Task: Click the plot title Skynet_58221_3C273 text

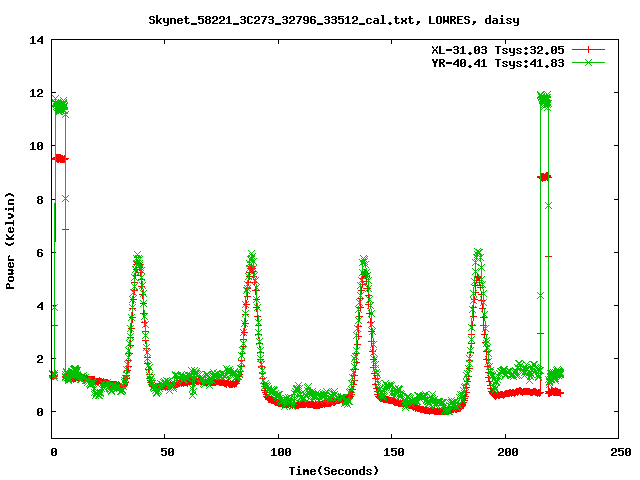Action: 334,20
